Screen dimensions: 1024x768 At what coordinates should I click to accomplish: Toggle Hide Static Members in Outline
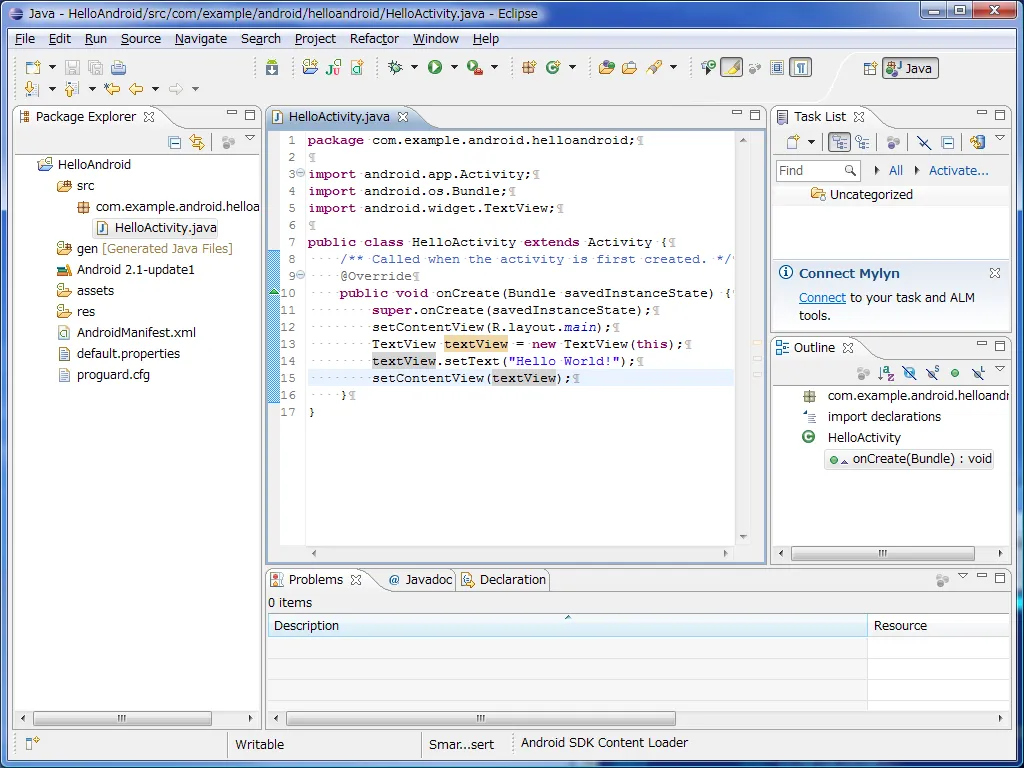933,373
